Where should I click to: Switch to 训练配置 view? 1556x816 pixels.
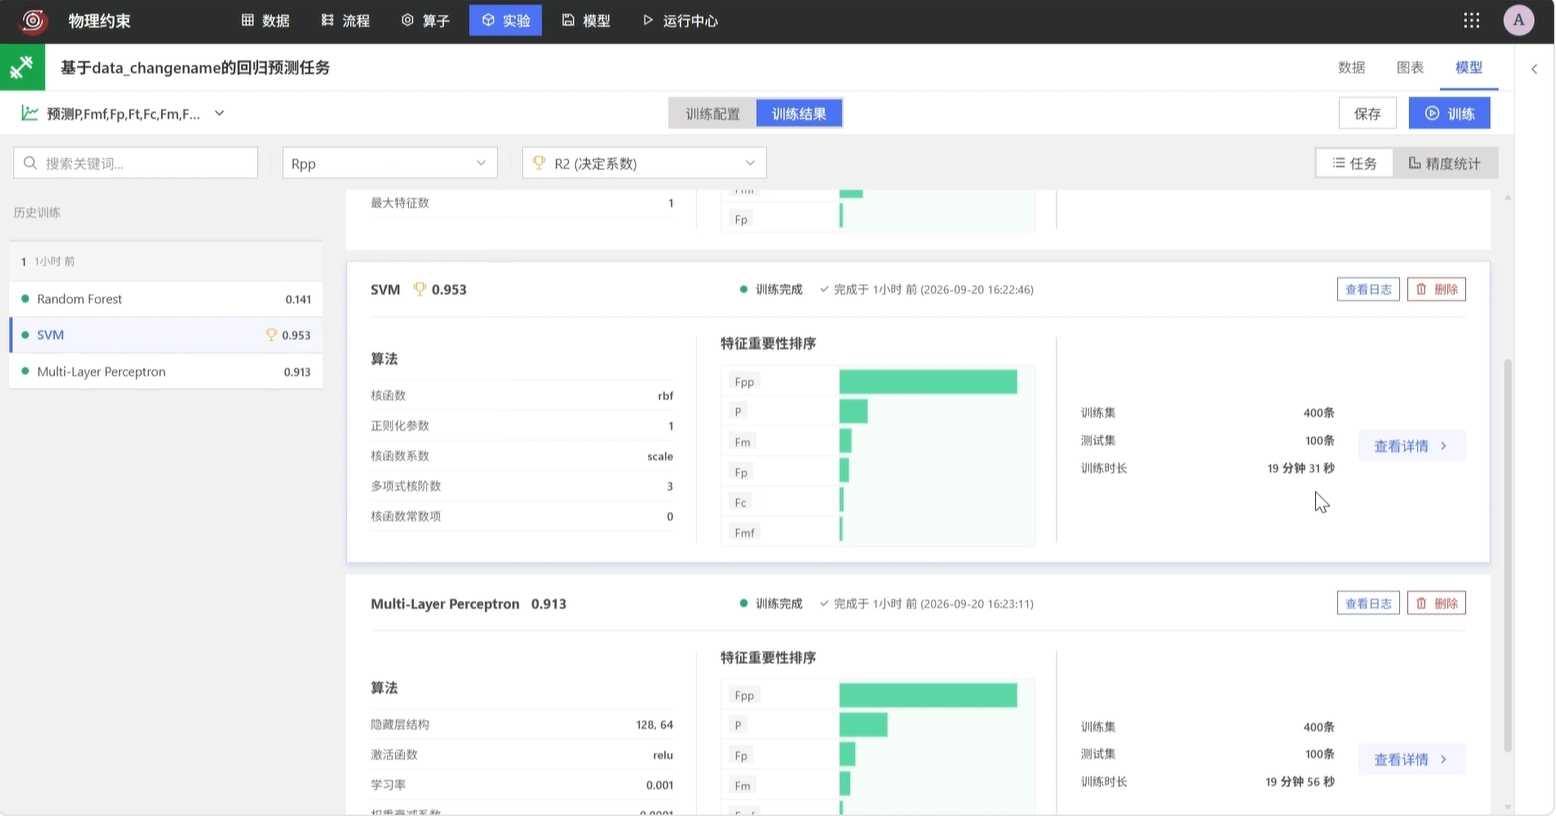(x=712, y=114)
